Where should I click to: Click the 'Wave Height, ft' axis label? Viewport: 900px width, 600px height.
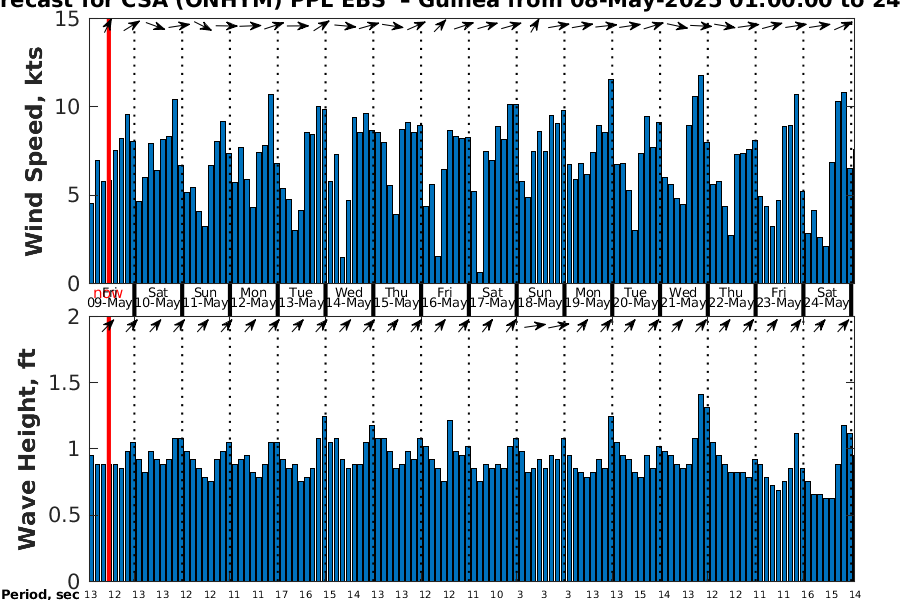coord(28,448)
